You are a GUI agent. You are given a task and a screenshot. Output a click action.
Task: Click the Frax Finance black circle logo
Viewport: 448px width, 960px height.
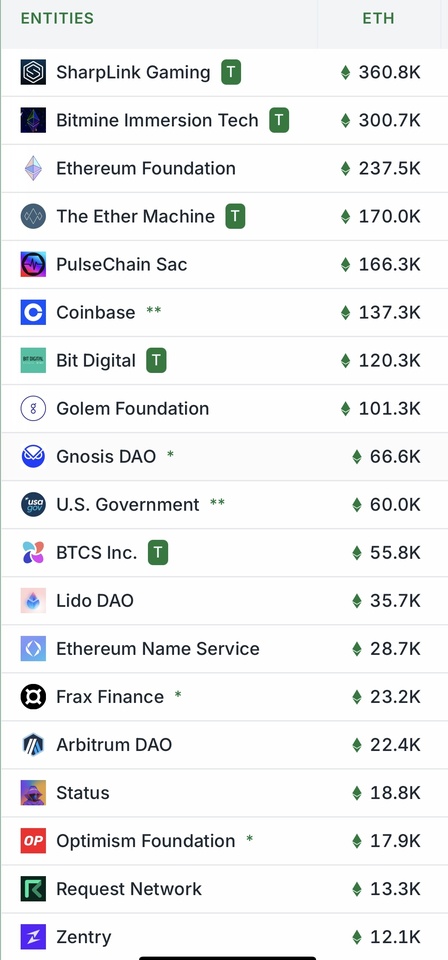point(33,697)
